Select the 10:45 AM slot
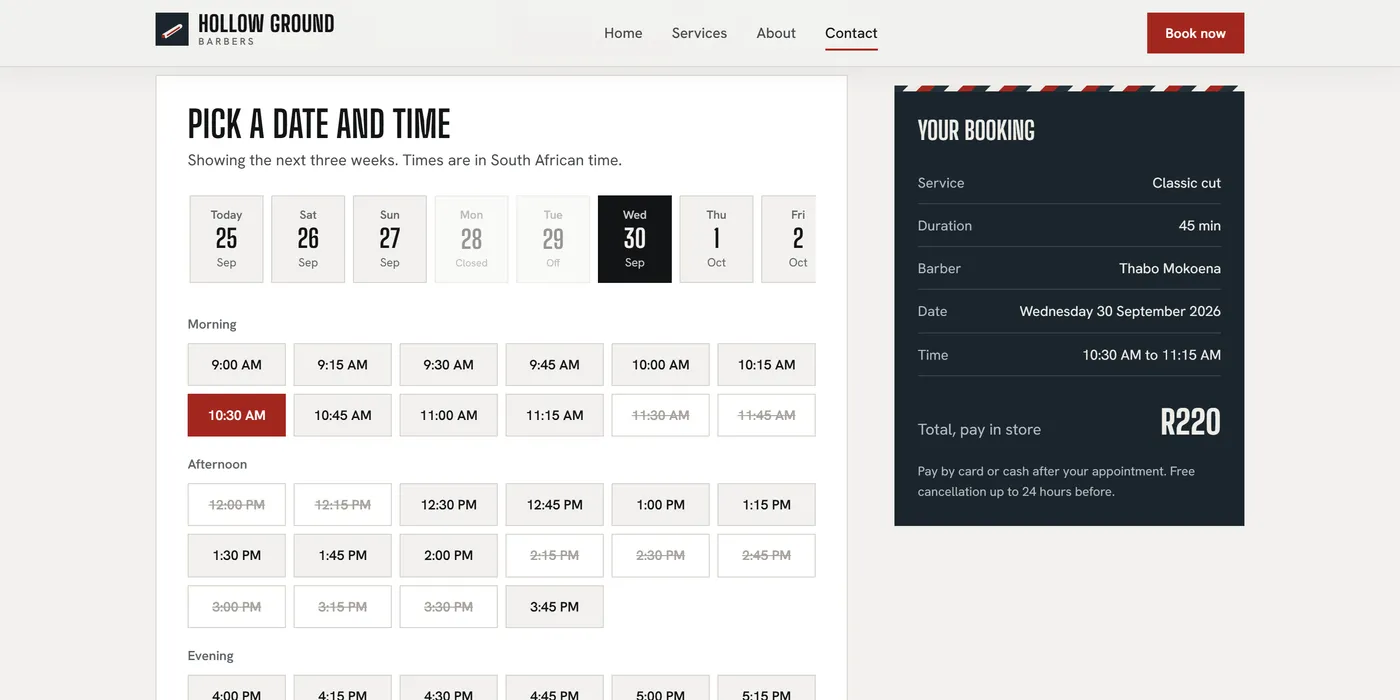The image size is (1400, 700). (x=343, y=415)
